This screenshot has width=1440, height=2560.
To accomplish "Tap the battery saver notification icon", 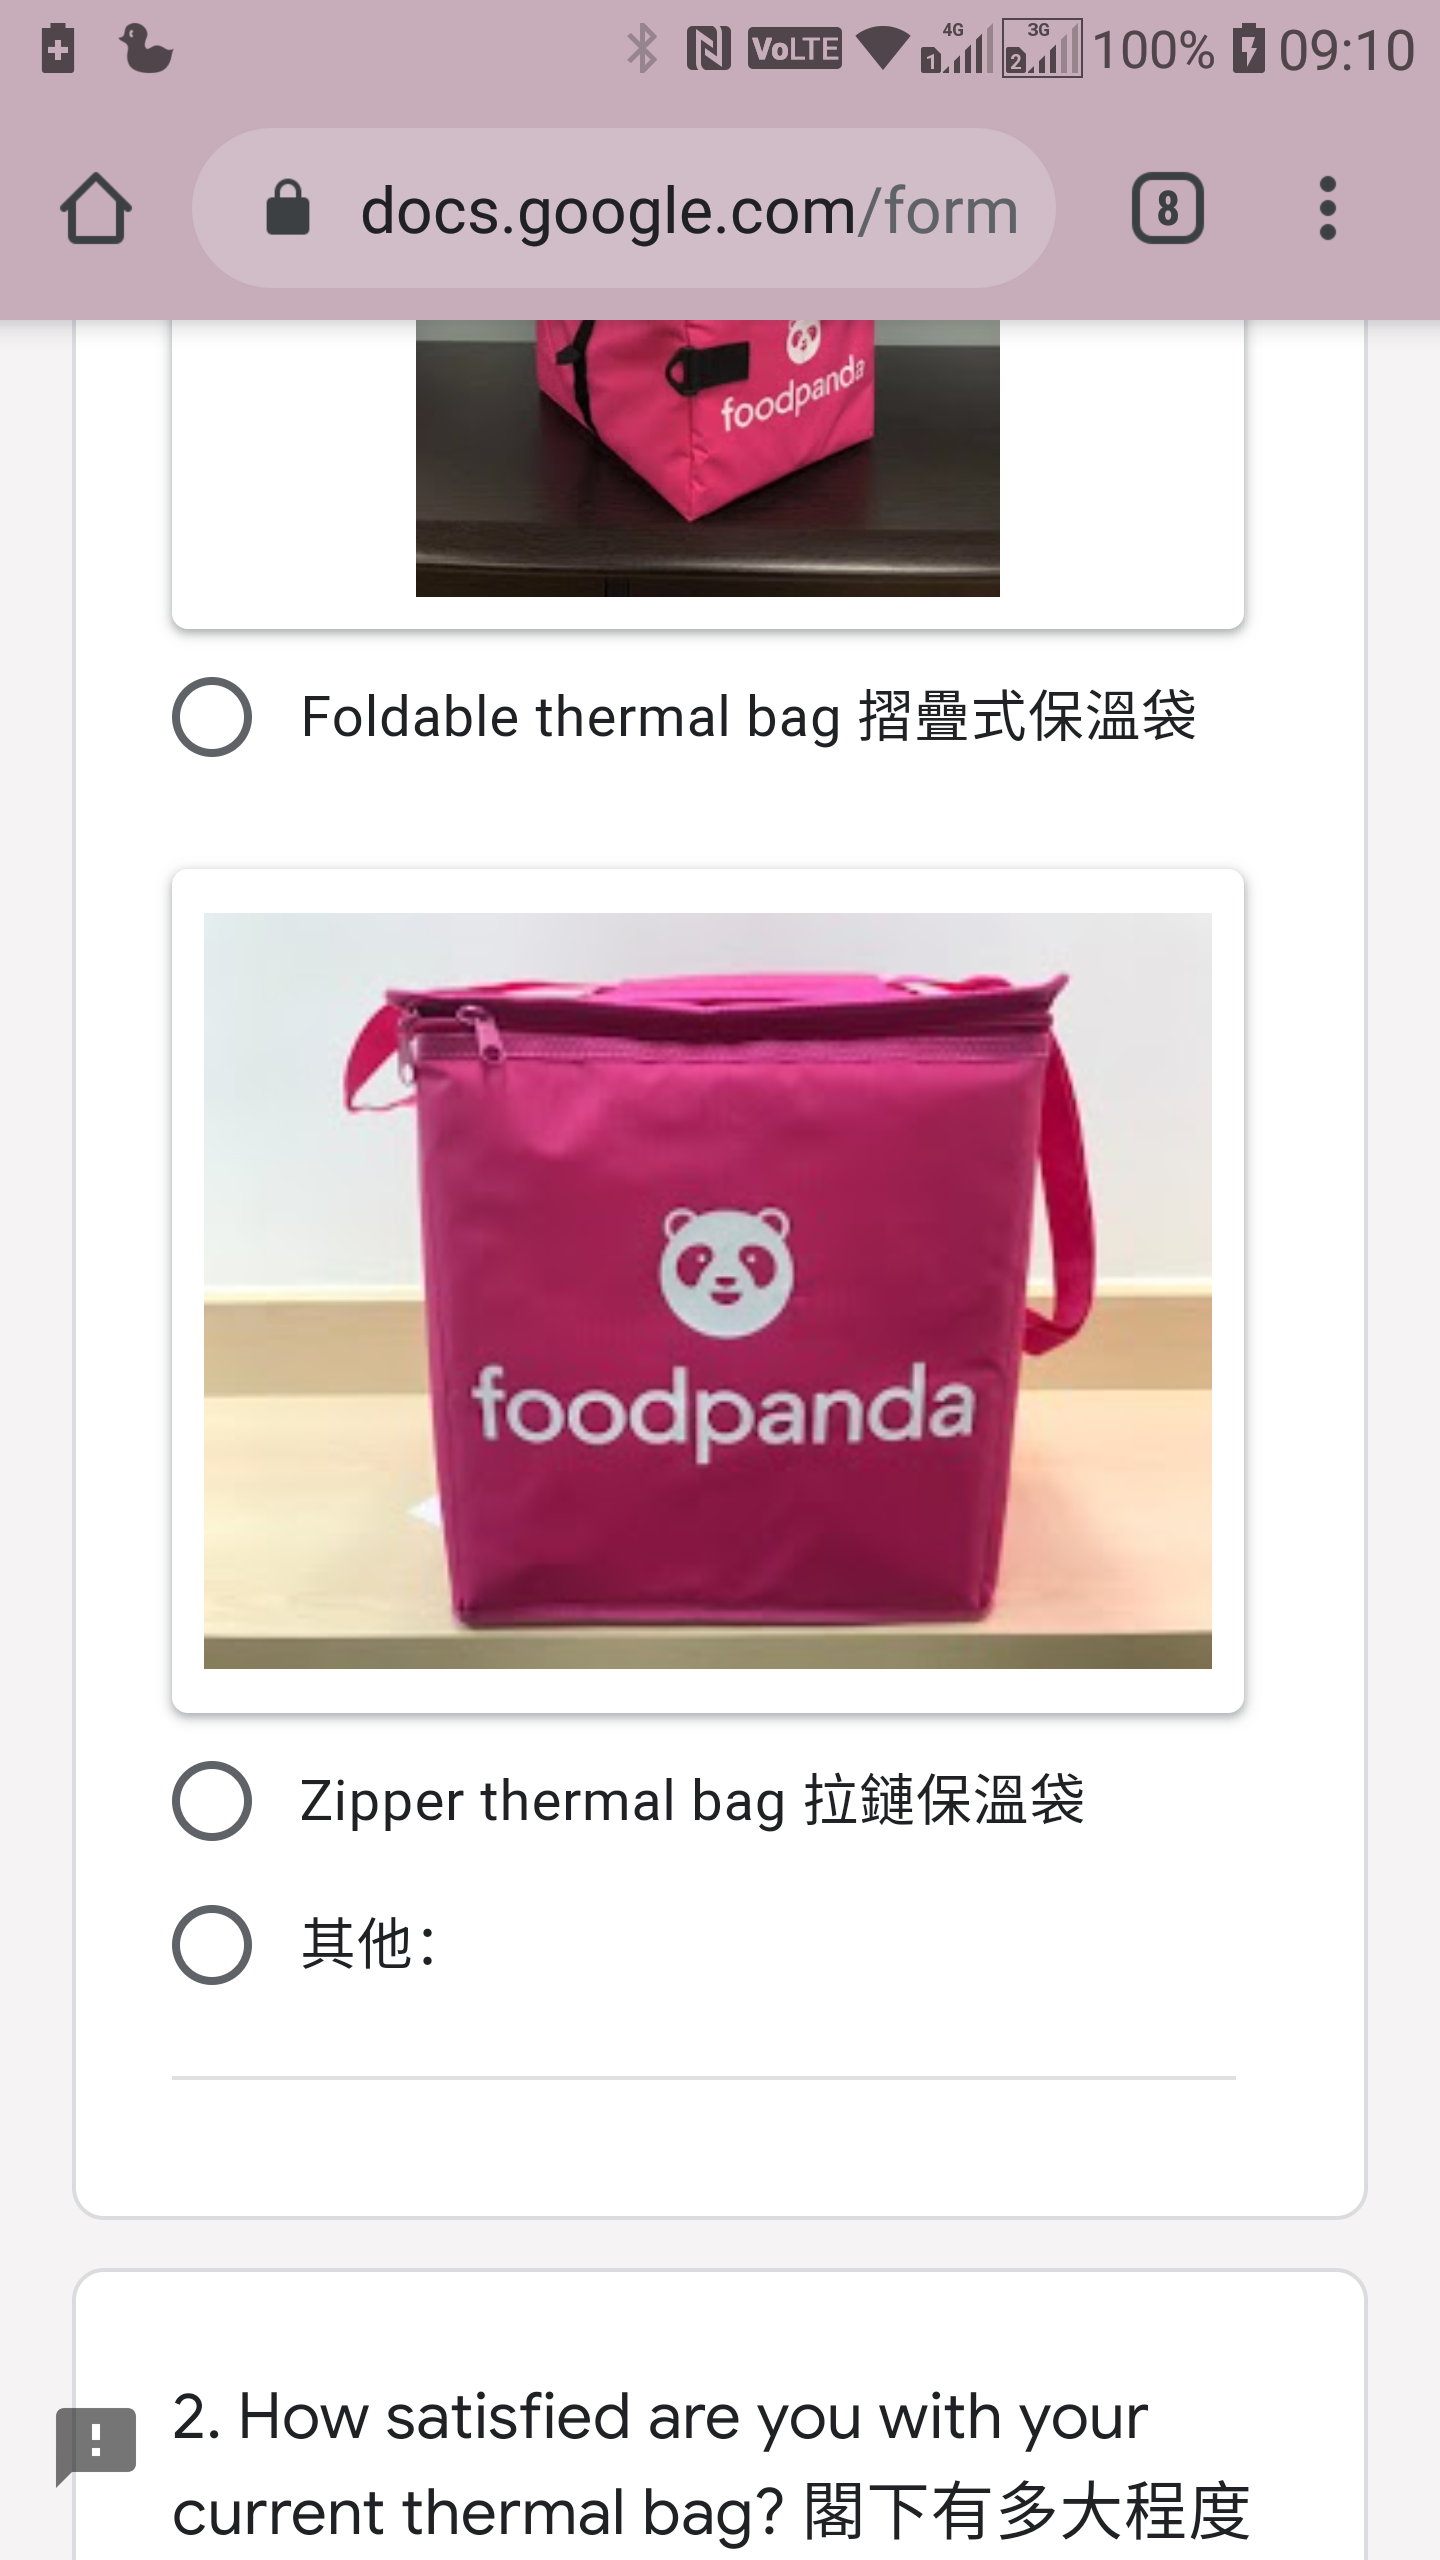I will [x=58, y=48].
